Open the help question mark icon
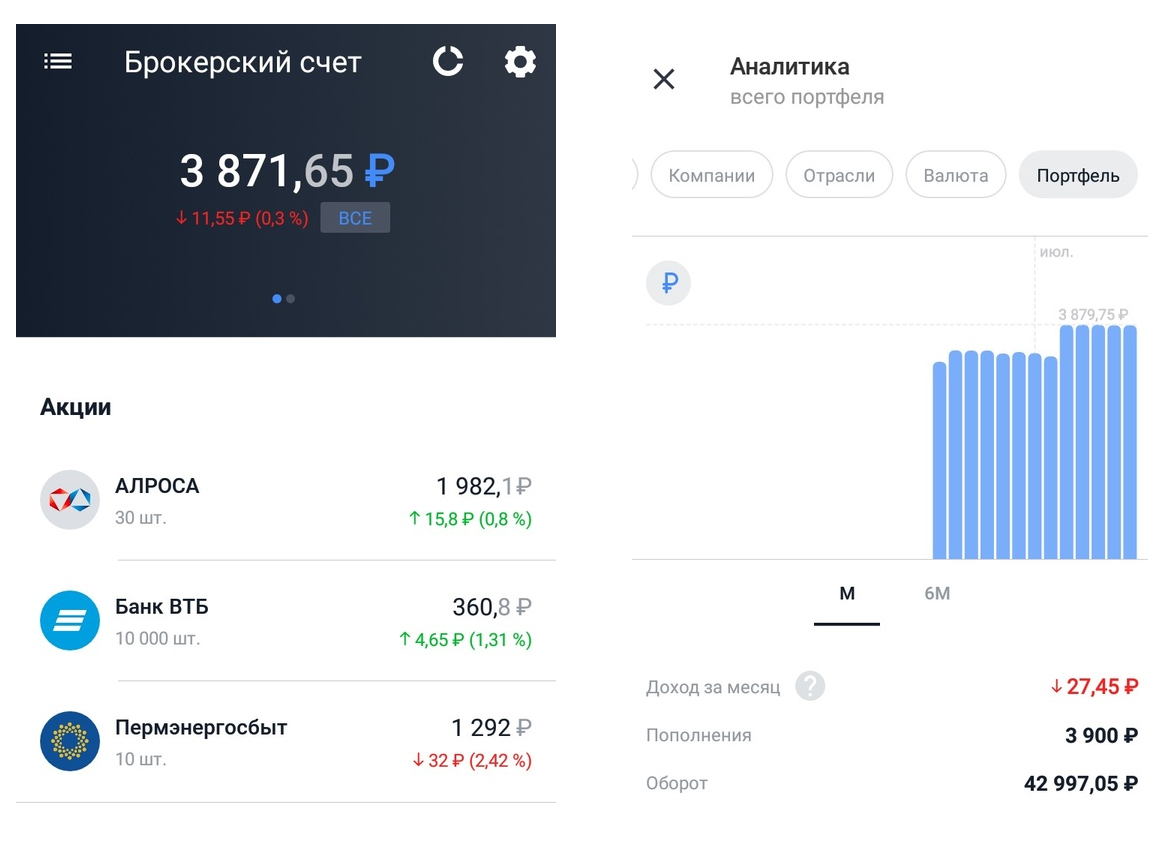This screenshot has width=1172, height=860. pos(810,686)
